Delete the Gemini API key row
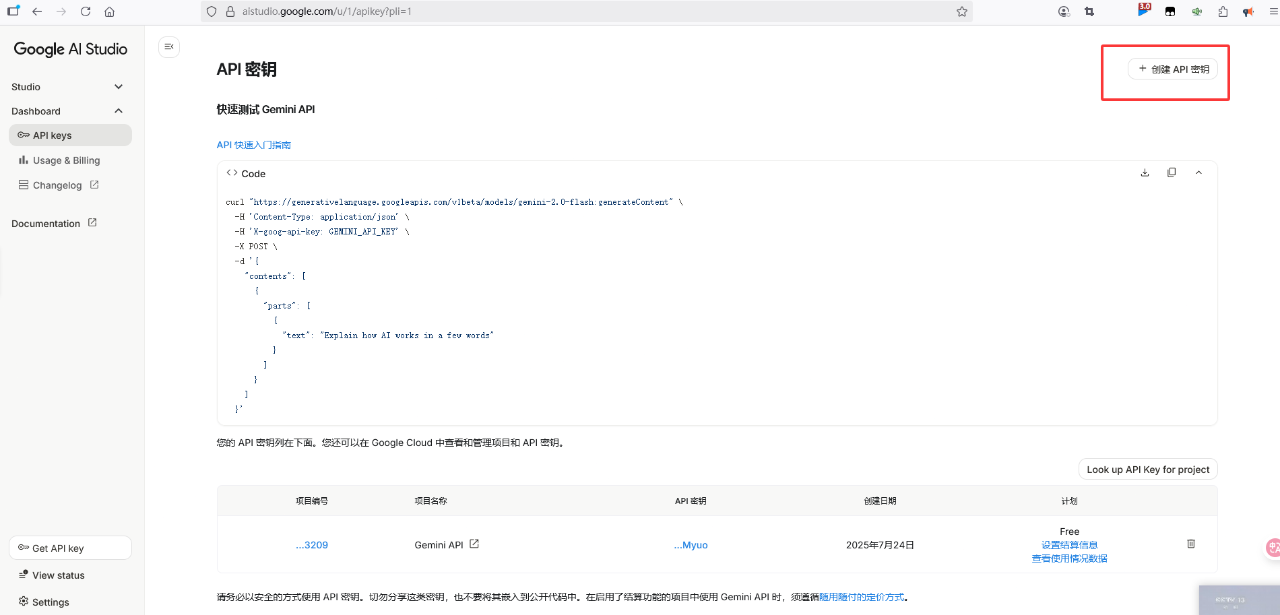This screenshot has height=615, width=1280. [x=1191, y=544]
